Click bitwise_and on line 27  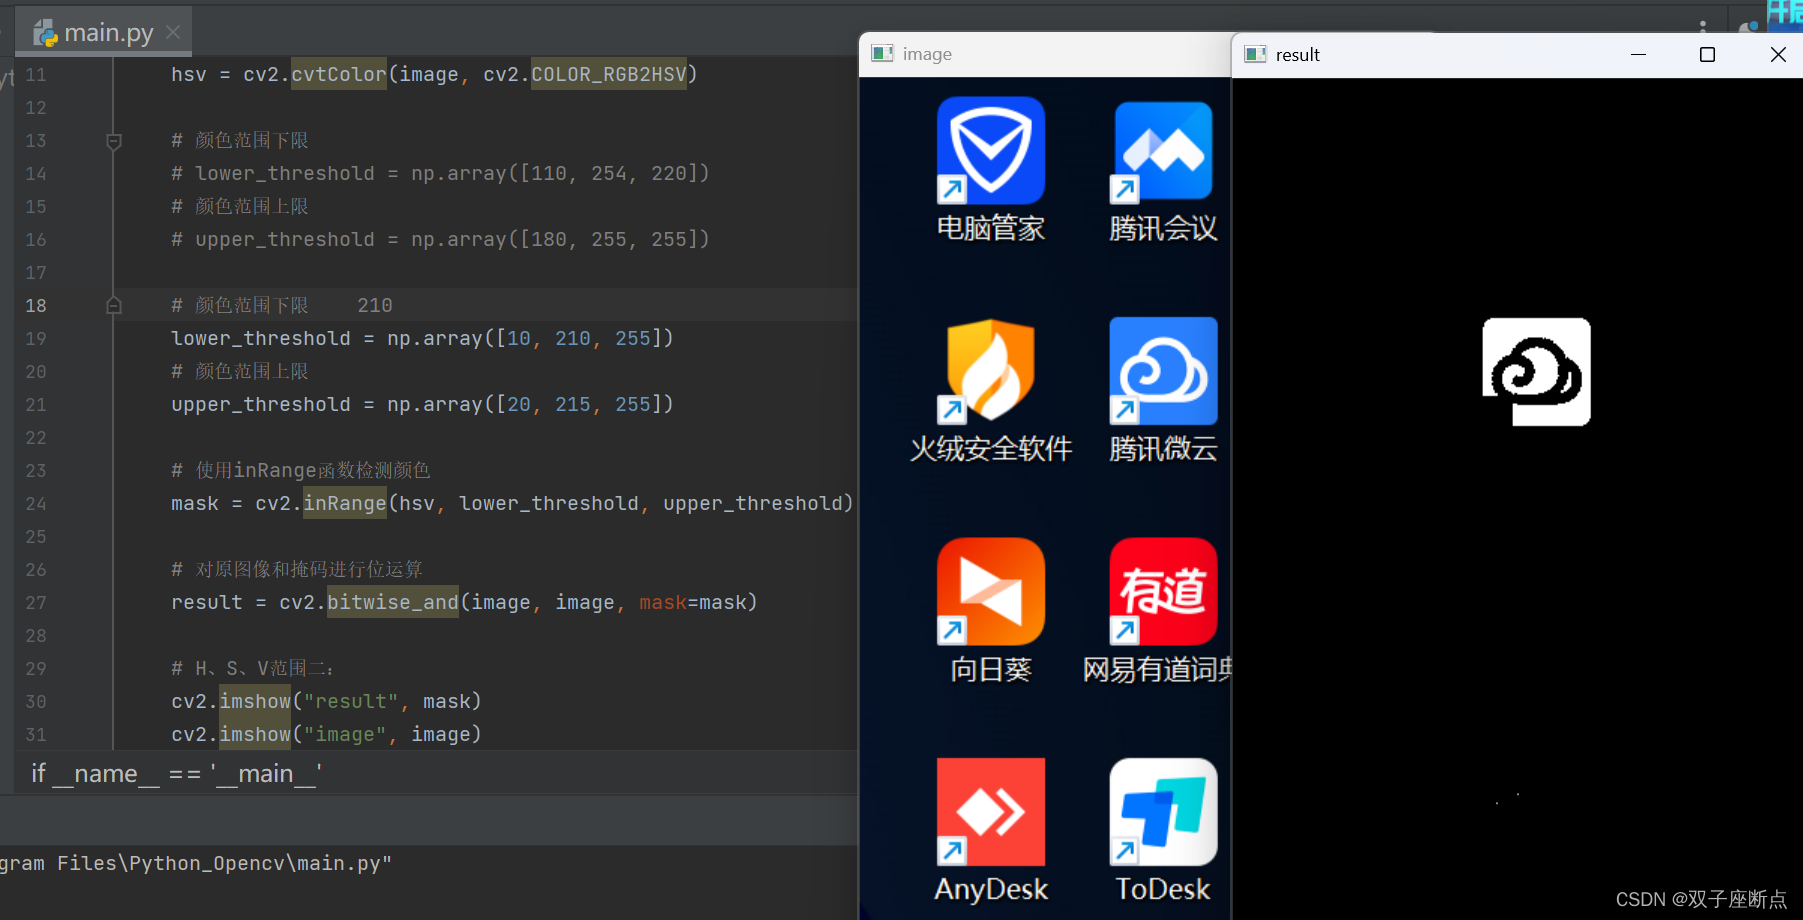tap(393, 602)
